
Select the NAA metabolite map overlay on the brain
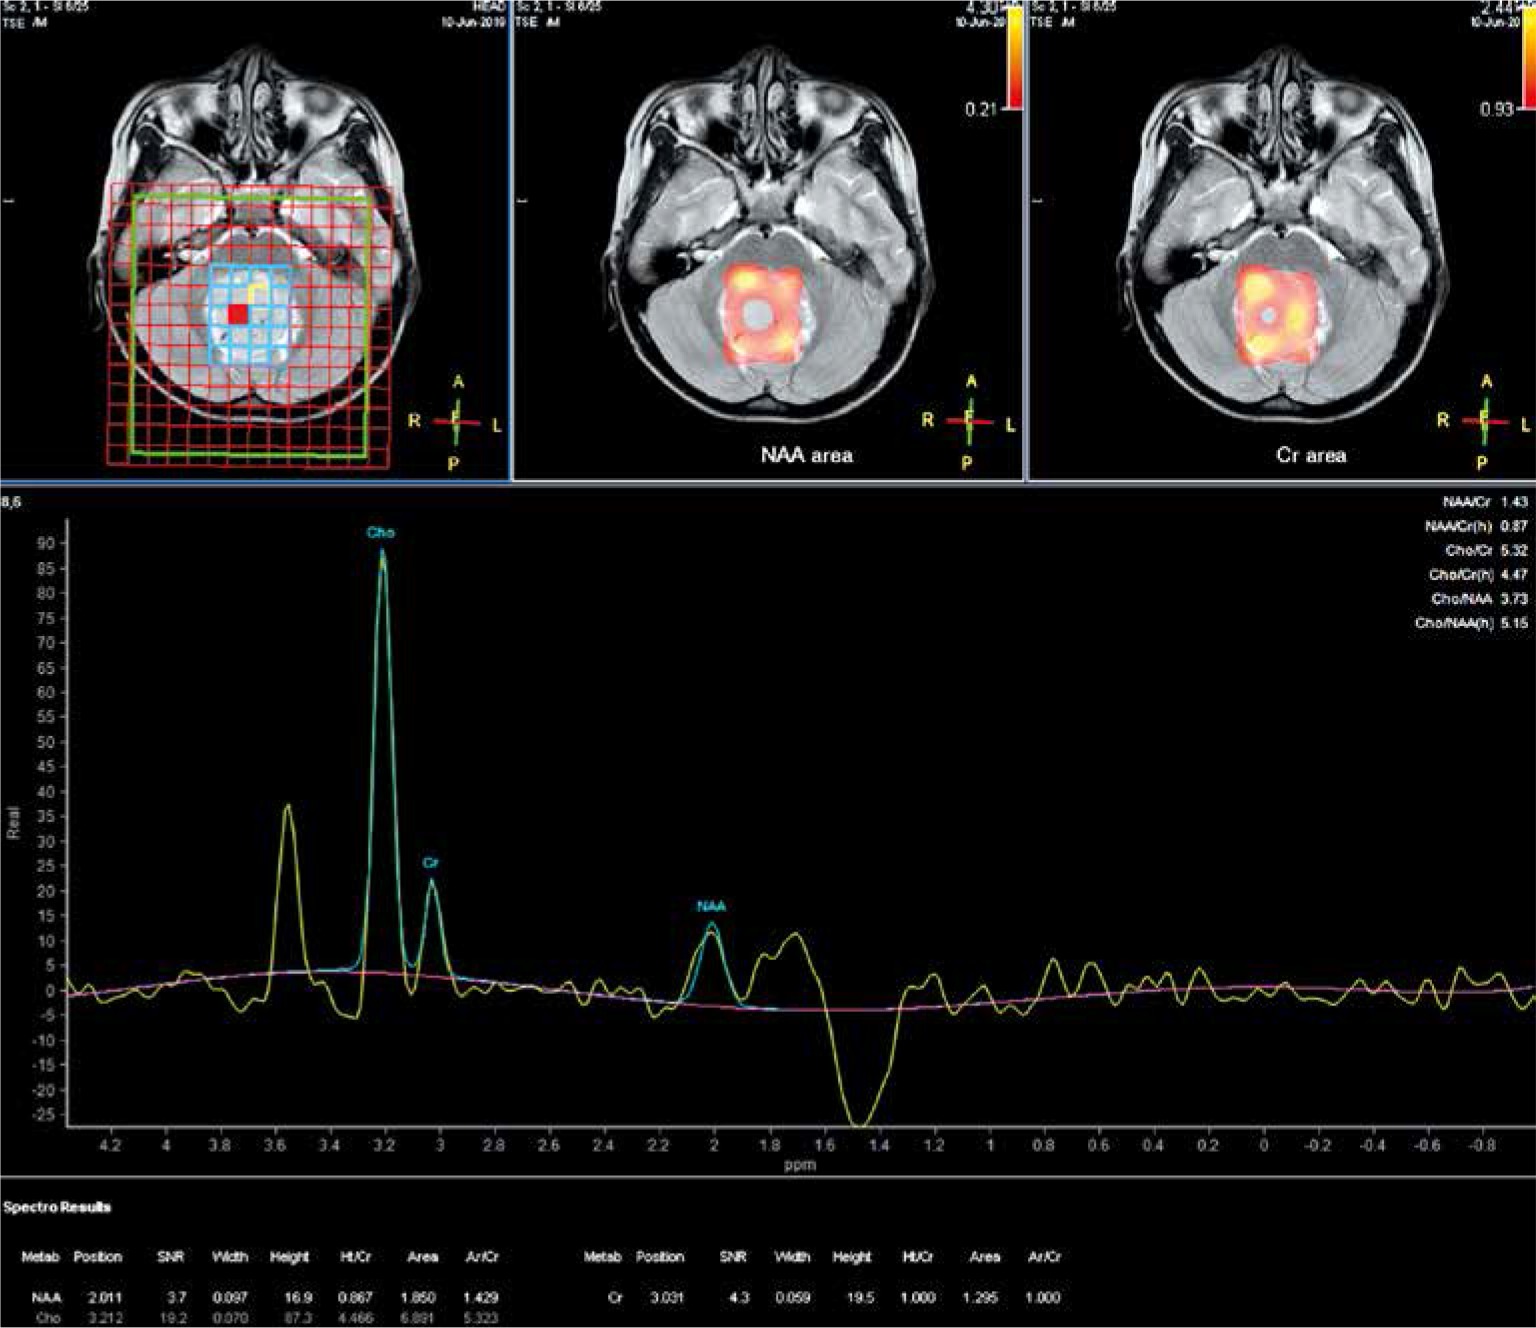tap(763, 316)
